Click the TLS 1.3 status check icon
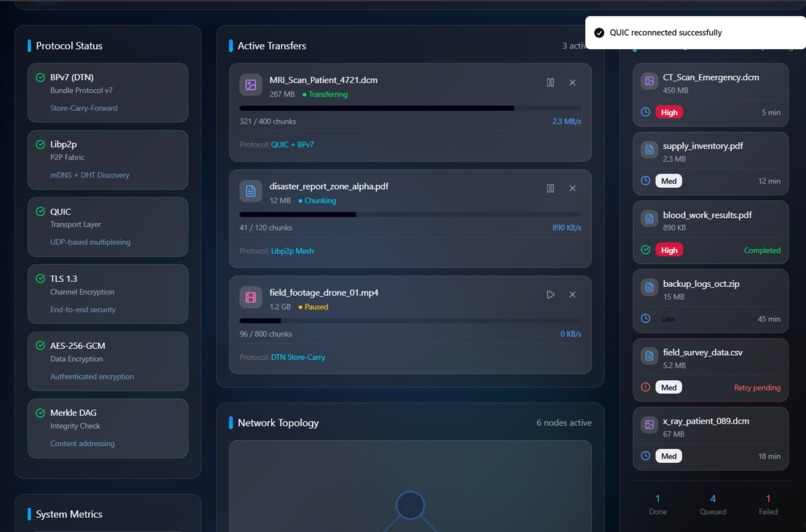 pyautogui.click(x=40, y=279)
